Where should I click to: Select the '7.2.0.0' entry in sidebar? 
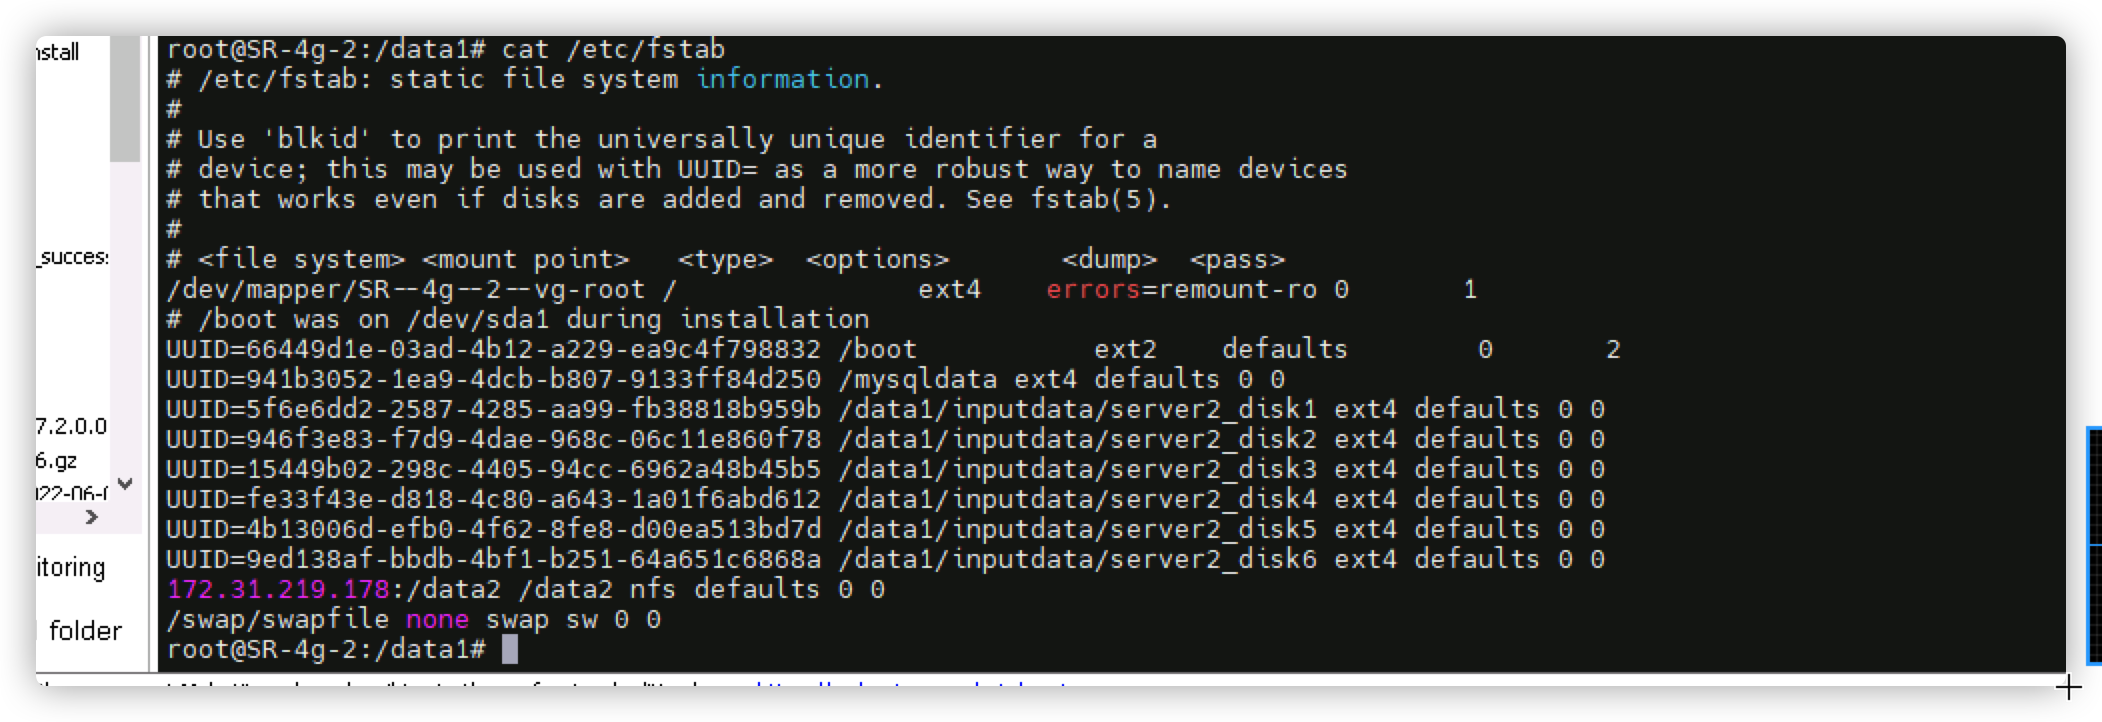(x=71, y=427)
